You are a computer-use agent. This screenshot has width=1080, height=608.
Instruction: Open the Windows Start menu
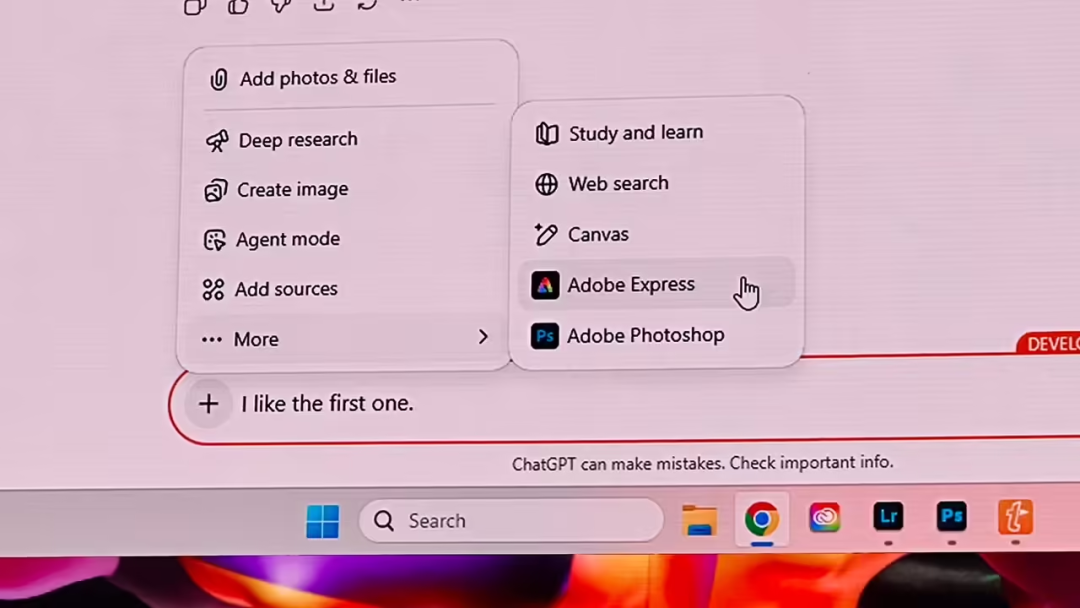(x=322, y=521)
